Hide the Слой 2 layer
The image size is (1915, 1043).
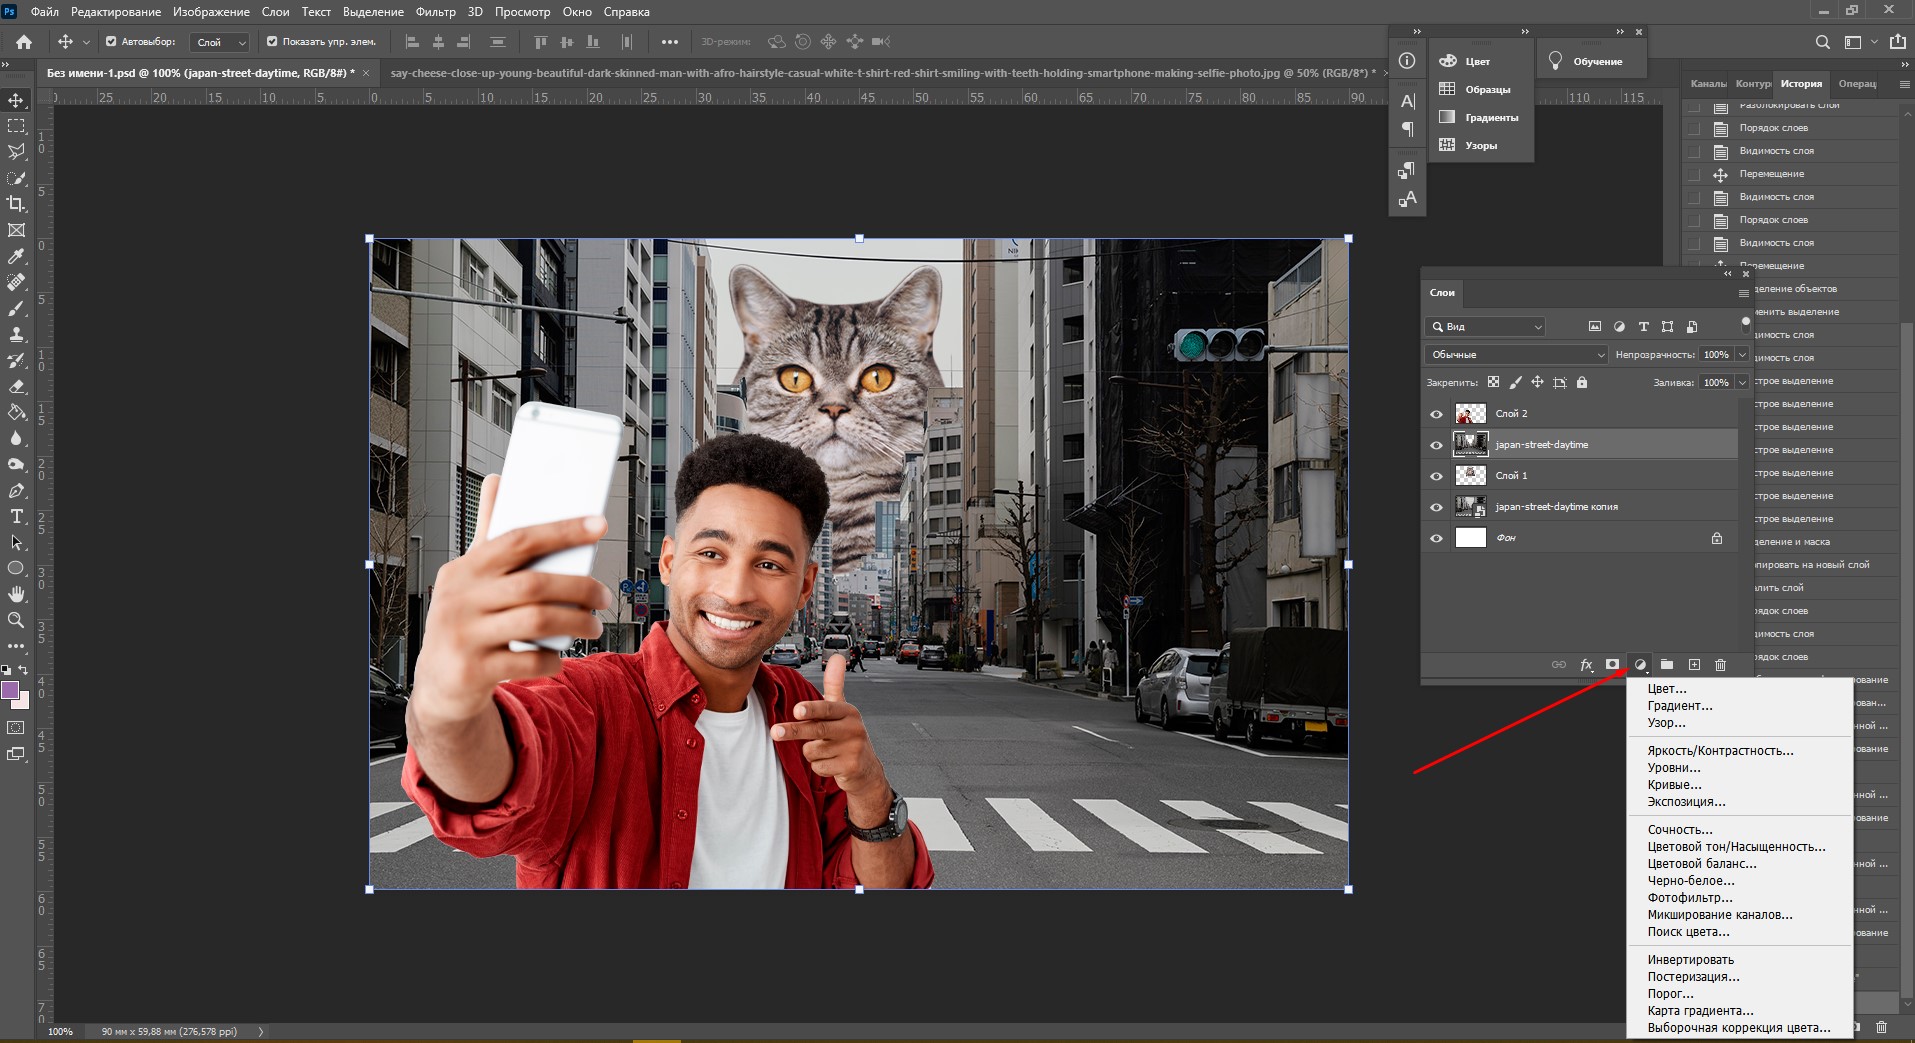pos(1436,414)
